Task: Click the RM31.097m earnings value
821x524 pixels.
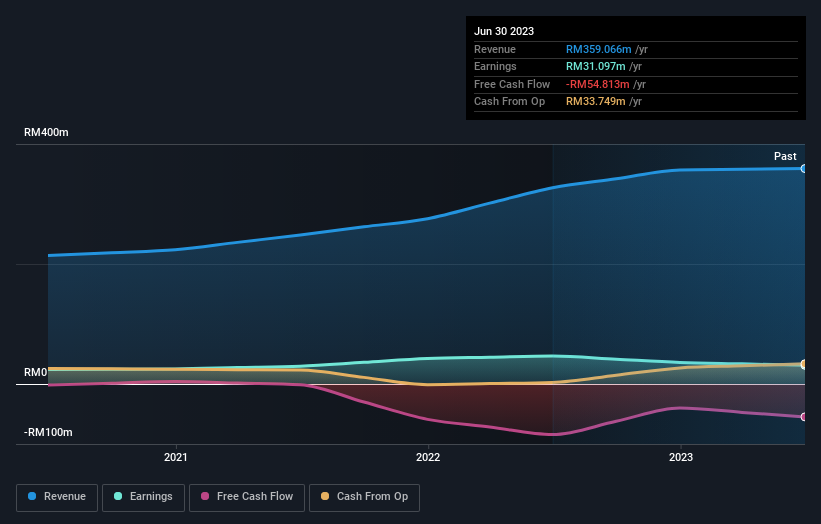Action: click(x=595, y=66)
